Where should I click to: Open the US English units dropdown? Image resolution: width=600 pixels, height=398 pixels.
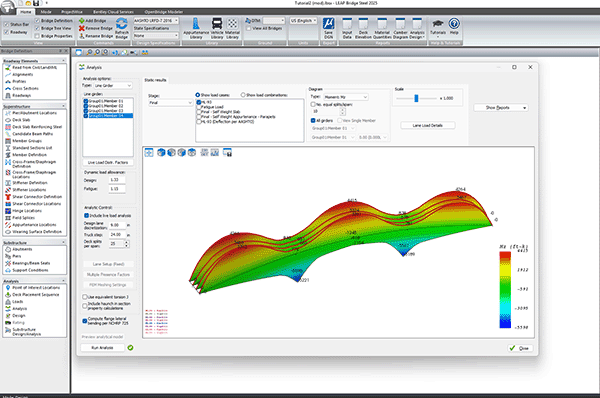click(x=303, y=21)
